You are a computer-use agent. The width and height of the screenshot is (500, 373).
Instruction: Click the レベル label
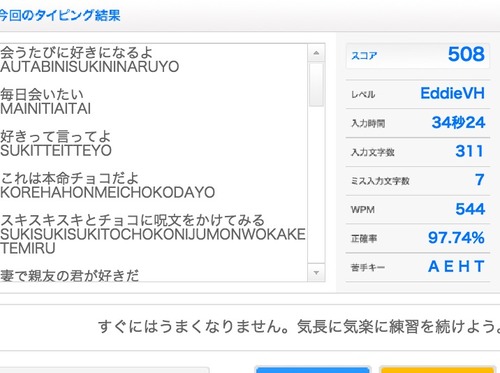tap(363, 95)
